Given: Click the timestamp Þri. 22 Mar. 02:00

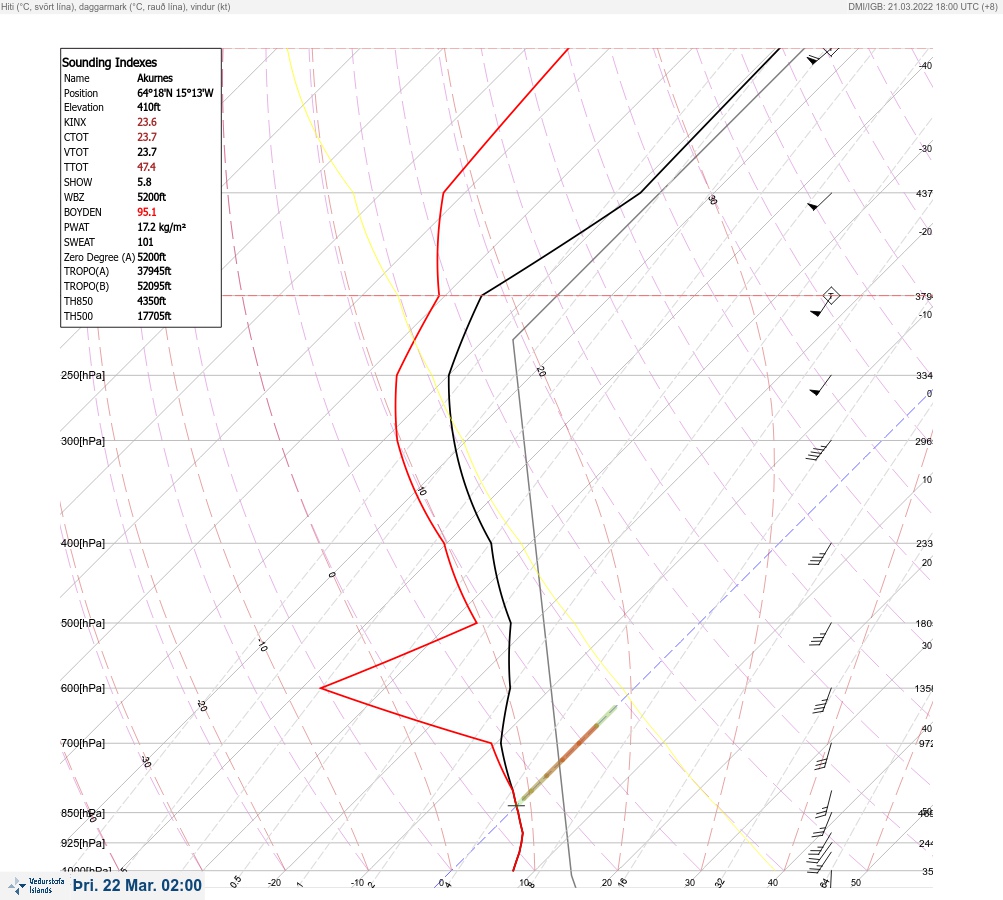Looking at the screenshot, I should click(138, 885).
